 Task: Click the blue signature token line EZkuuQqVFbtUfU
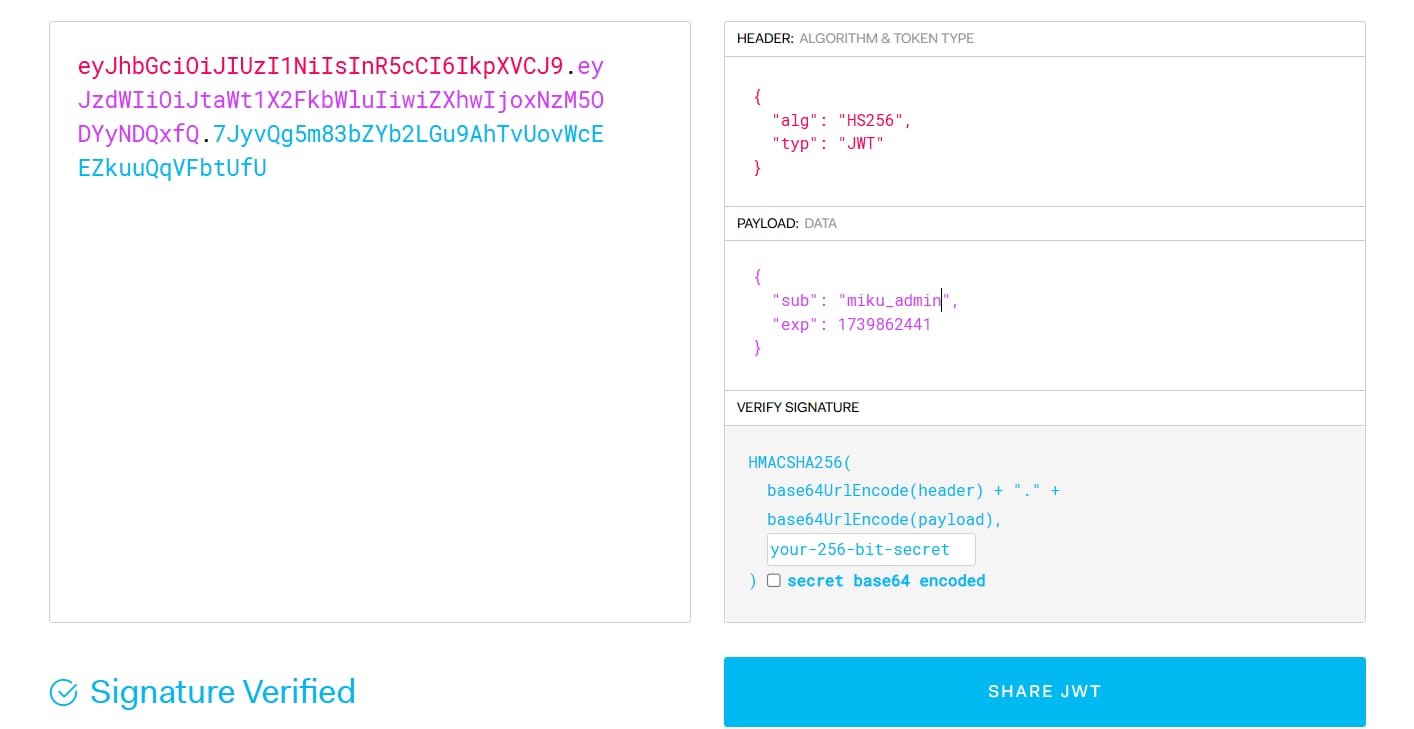click(172, 167)
